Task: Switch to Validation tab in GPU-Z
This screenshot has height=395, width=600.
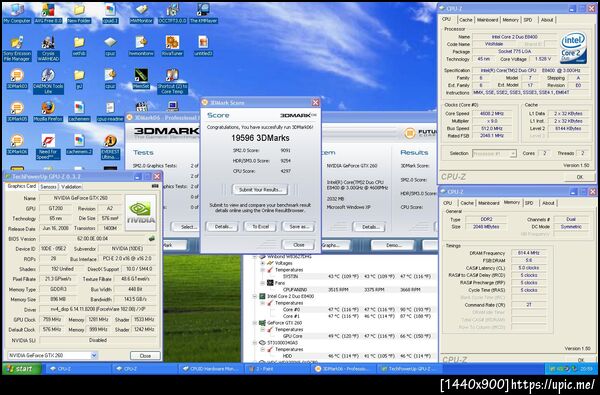Action: point(71,187)
